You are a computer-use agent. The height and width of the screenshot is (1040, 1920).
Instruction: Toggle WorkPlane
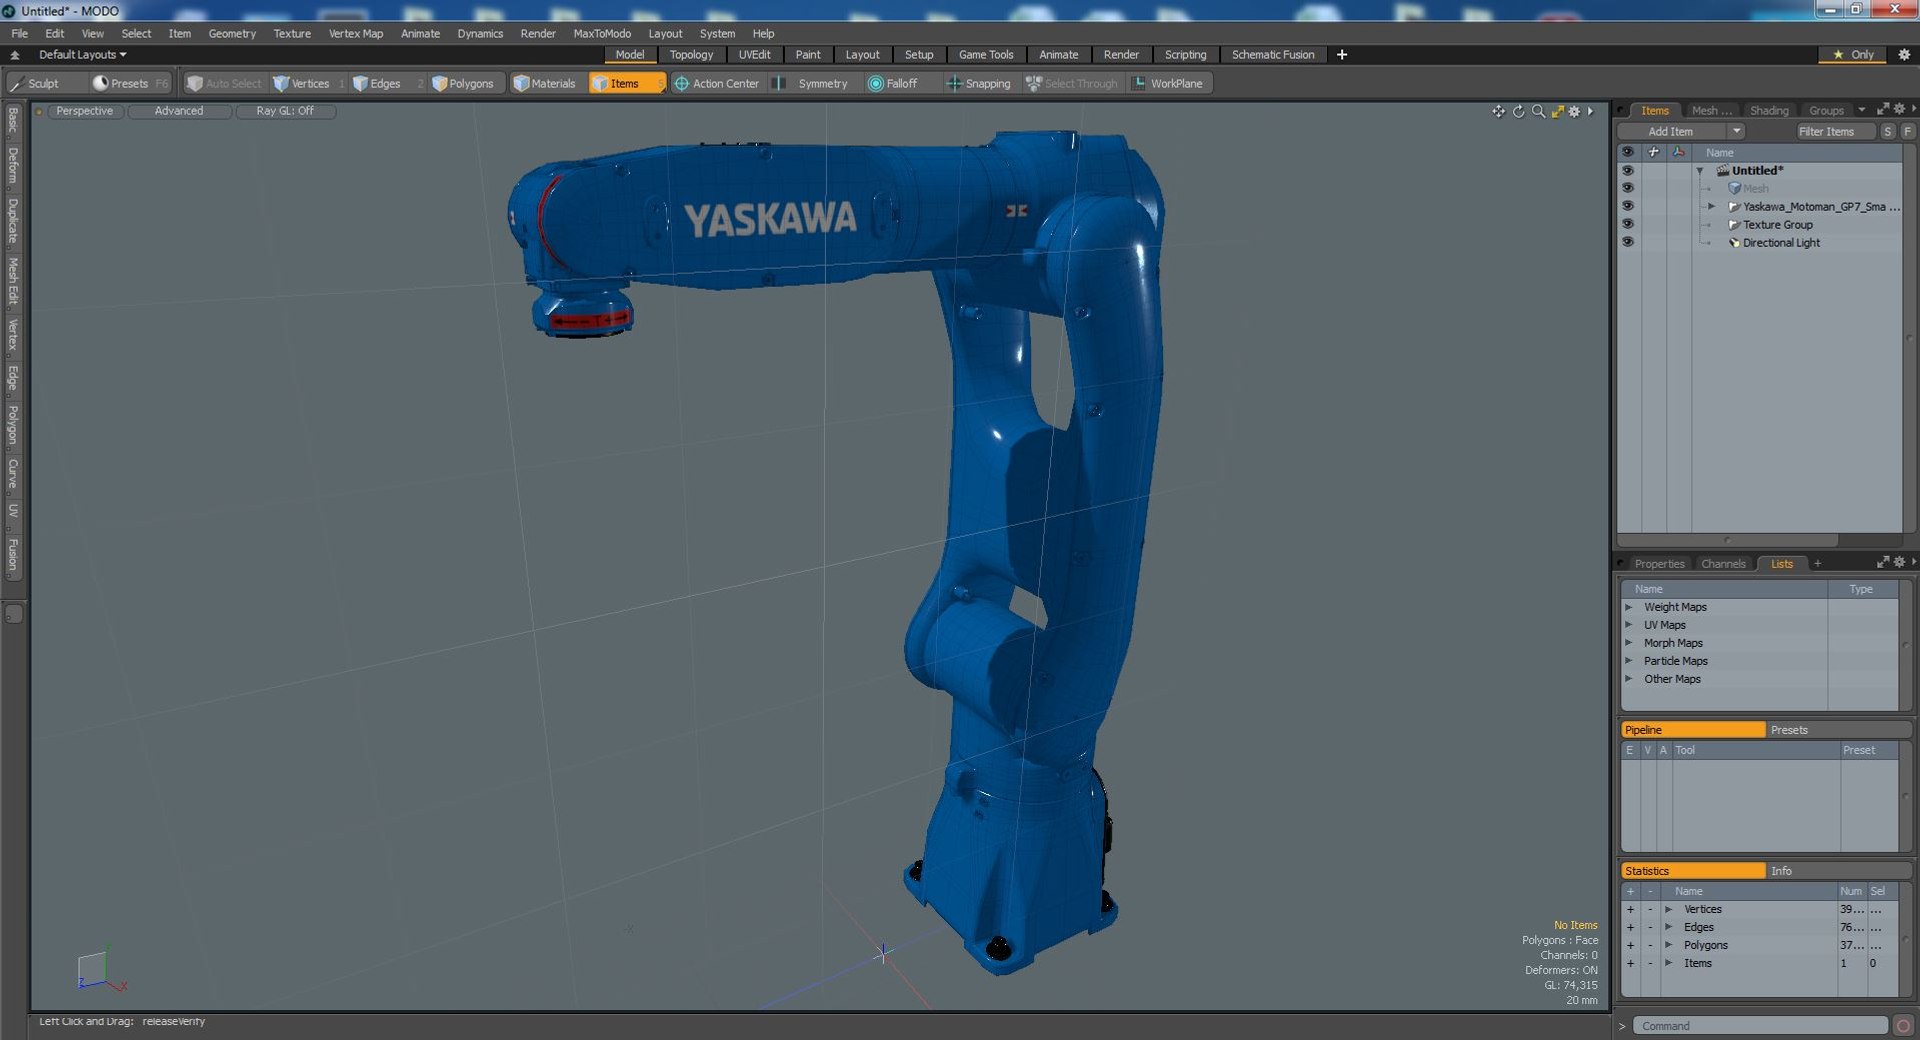click(1168, 84)
